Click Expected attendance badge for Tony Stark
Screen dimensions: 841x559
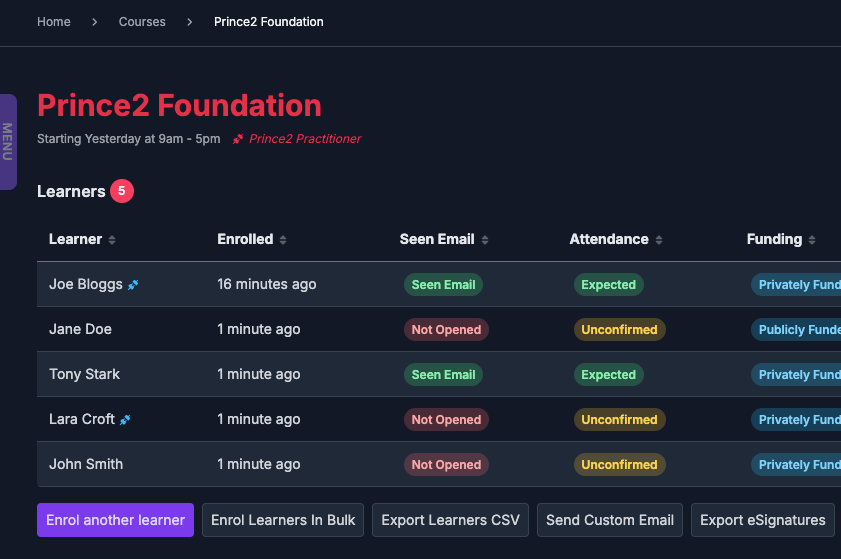(609, 375)
